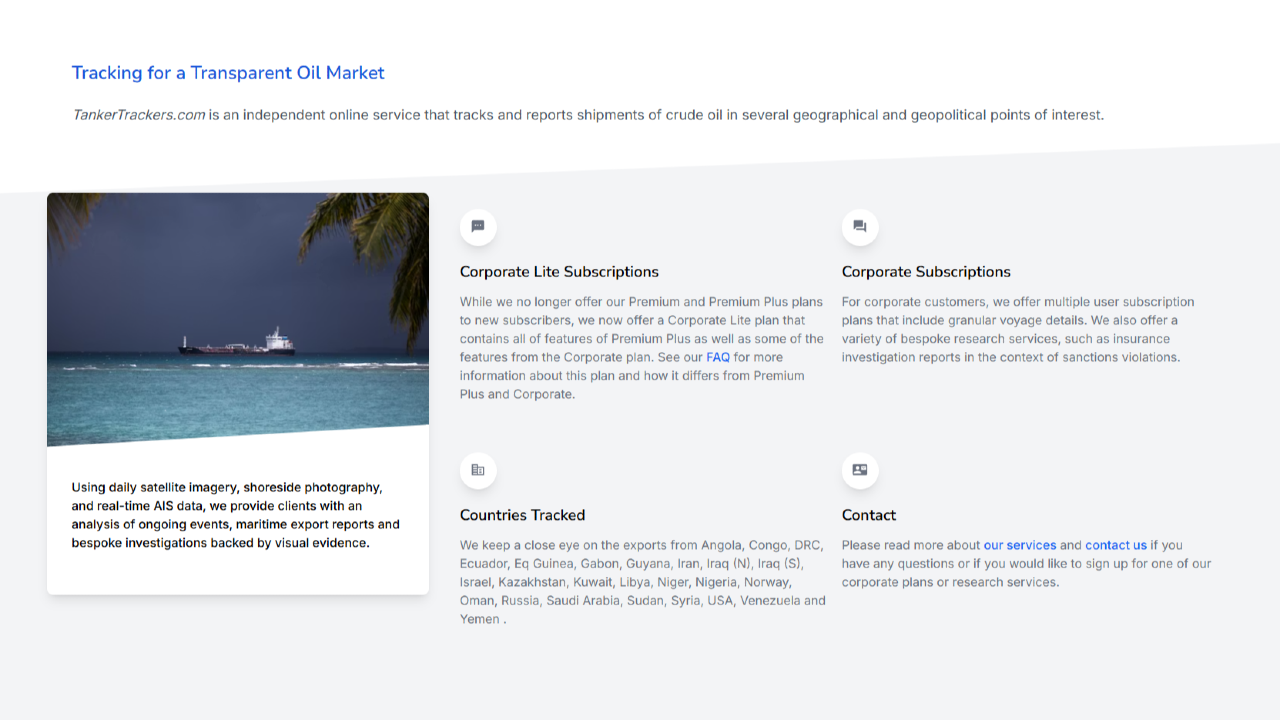Click the "Tracking for a Transparent Oil Market" heading
The image size is (1280, 720).
pos(228,73)
